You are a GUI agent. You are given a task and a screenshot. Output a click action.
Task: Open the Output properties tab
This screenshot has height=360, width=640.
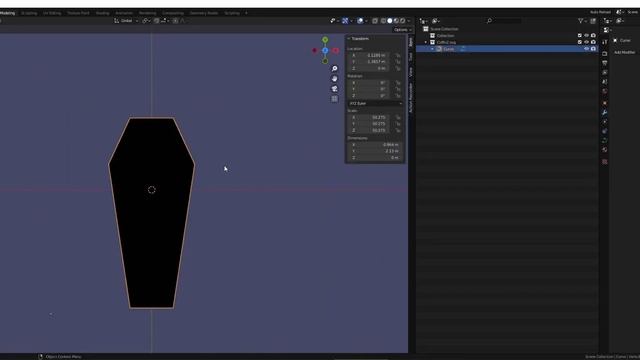point(604,63)
